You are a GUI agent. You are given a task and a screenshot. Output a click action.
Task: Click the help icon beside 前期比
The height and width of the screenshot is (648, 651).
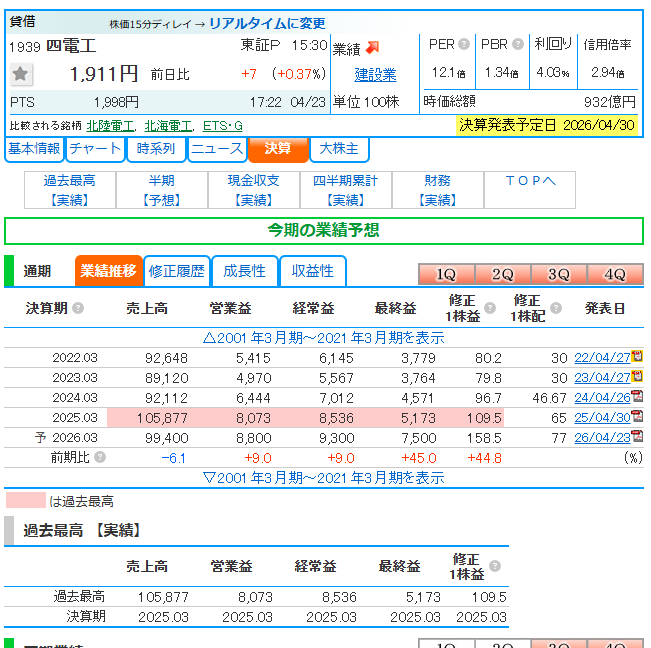coord(100,457)
